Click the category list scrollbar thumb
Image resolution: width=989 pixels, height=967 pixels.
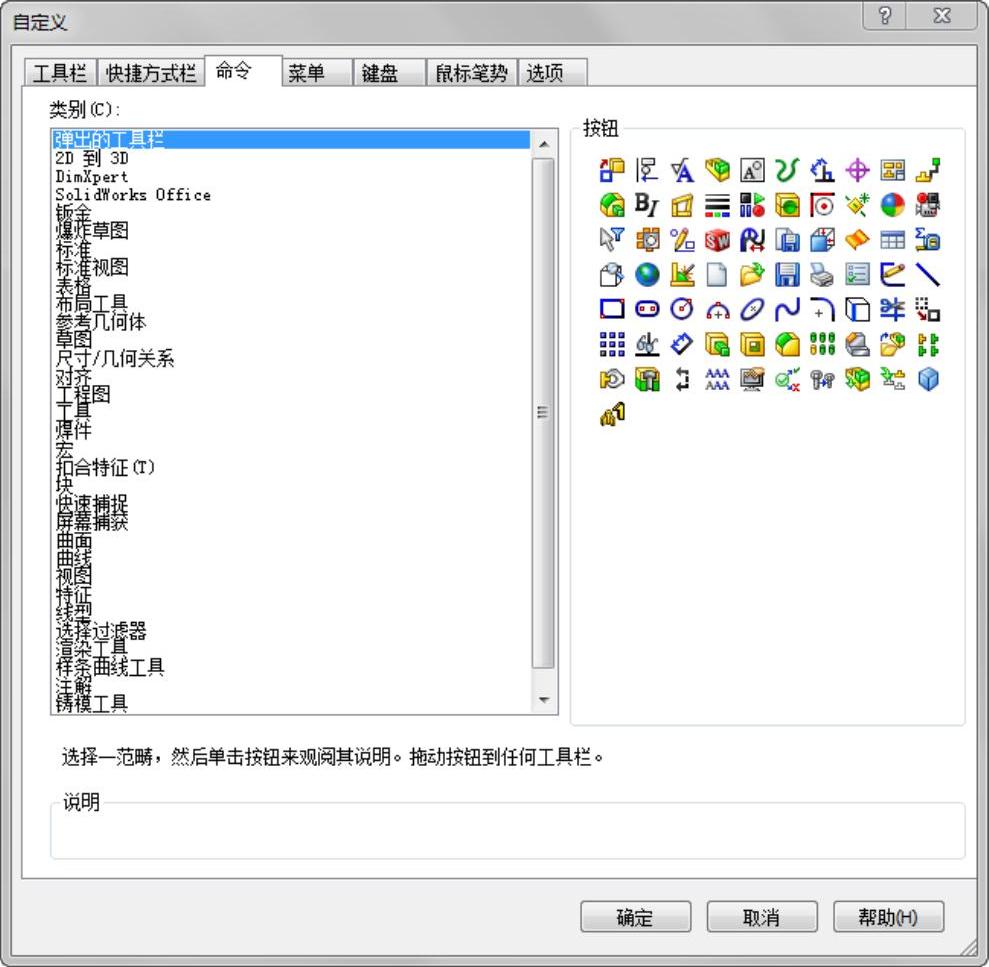tap(544, 413)
